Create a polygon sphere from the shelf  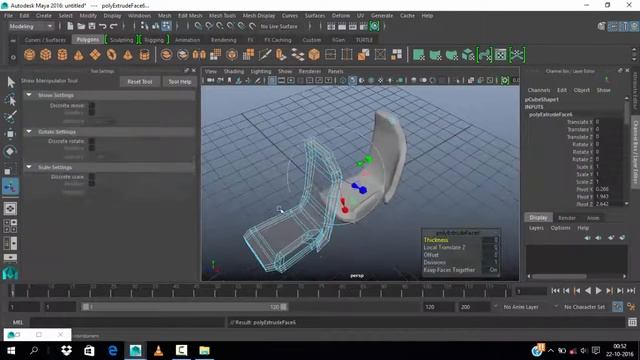tap(29, 55)
